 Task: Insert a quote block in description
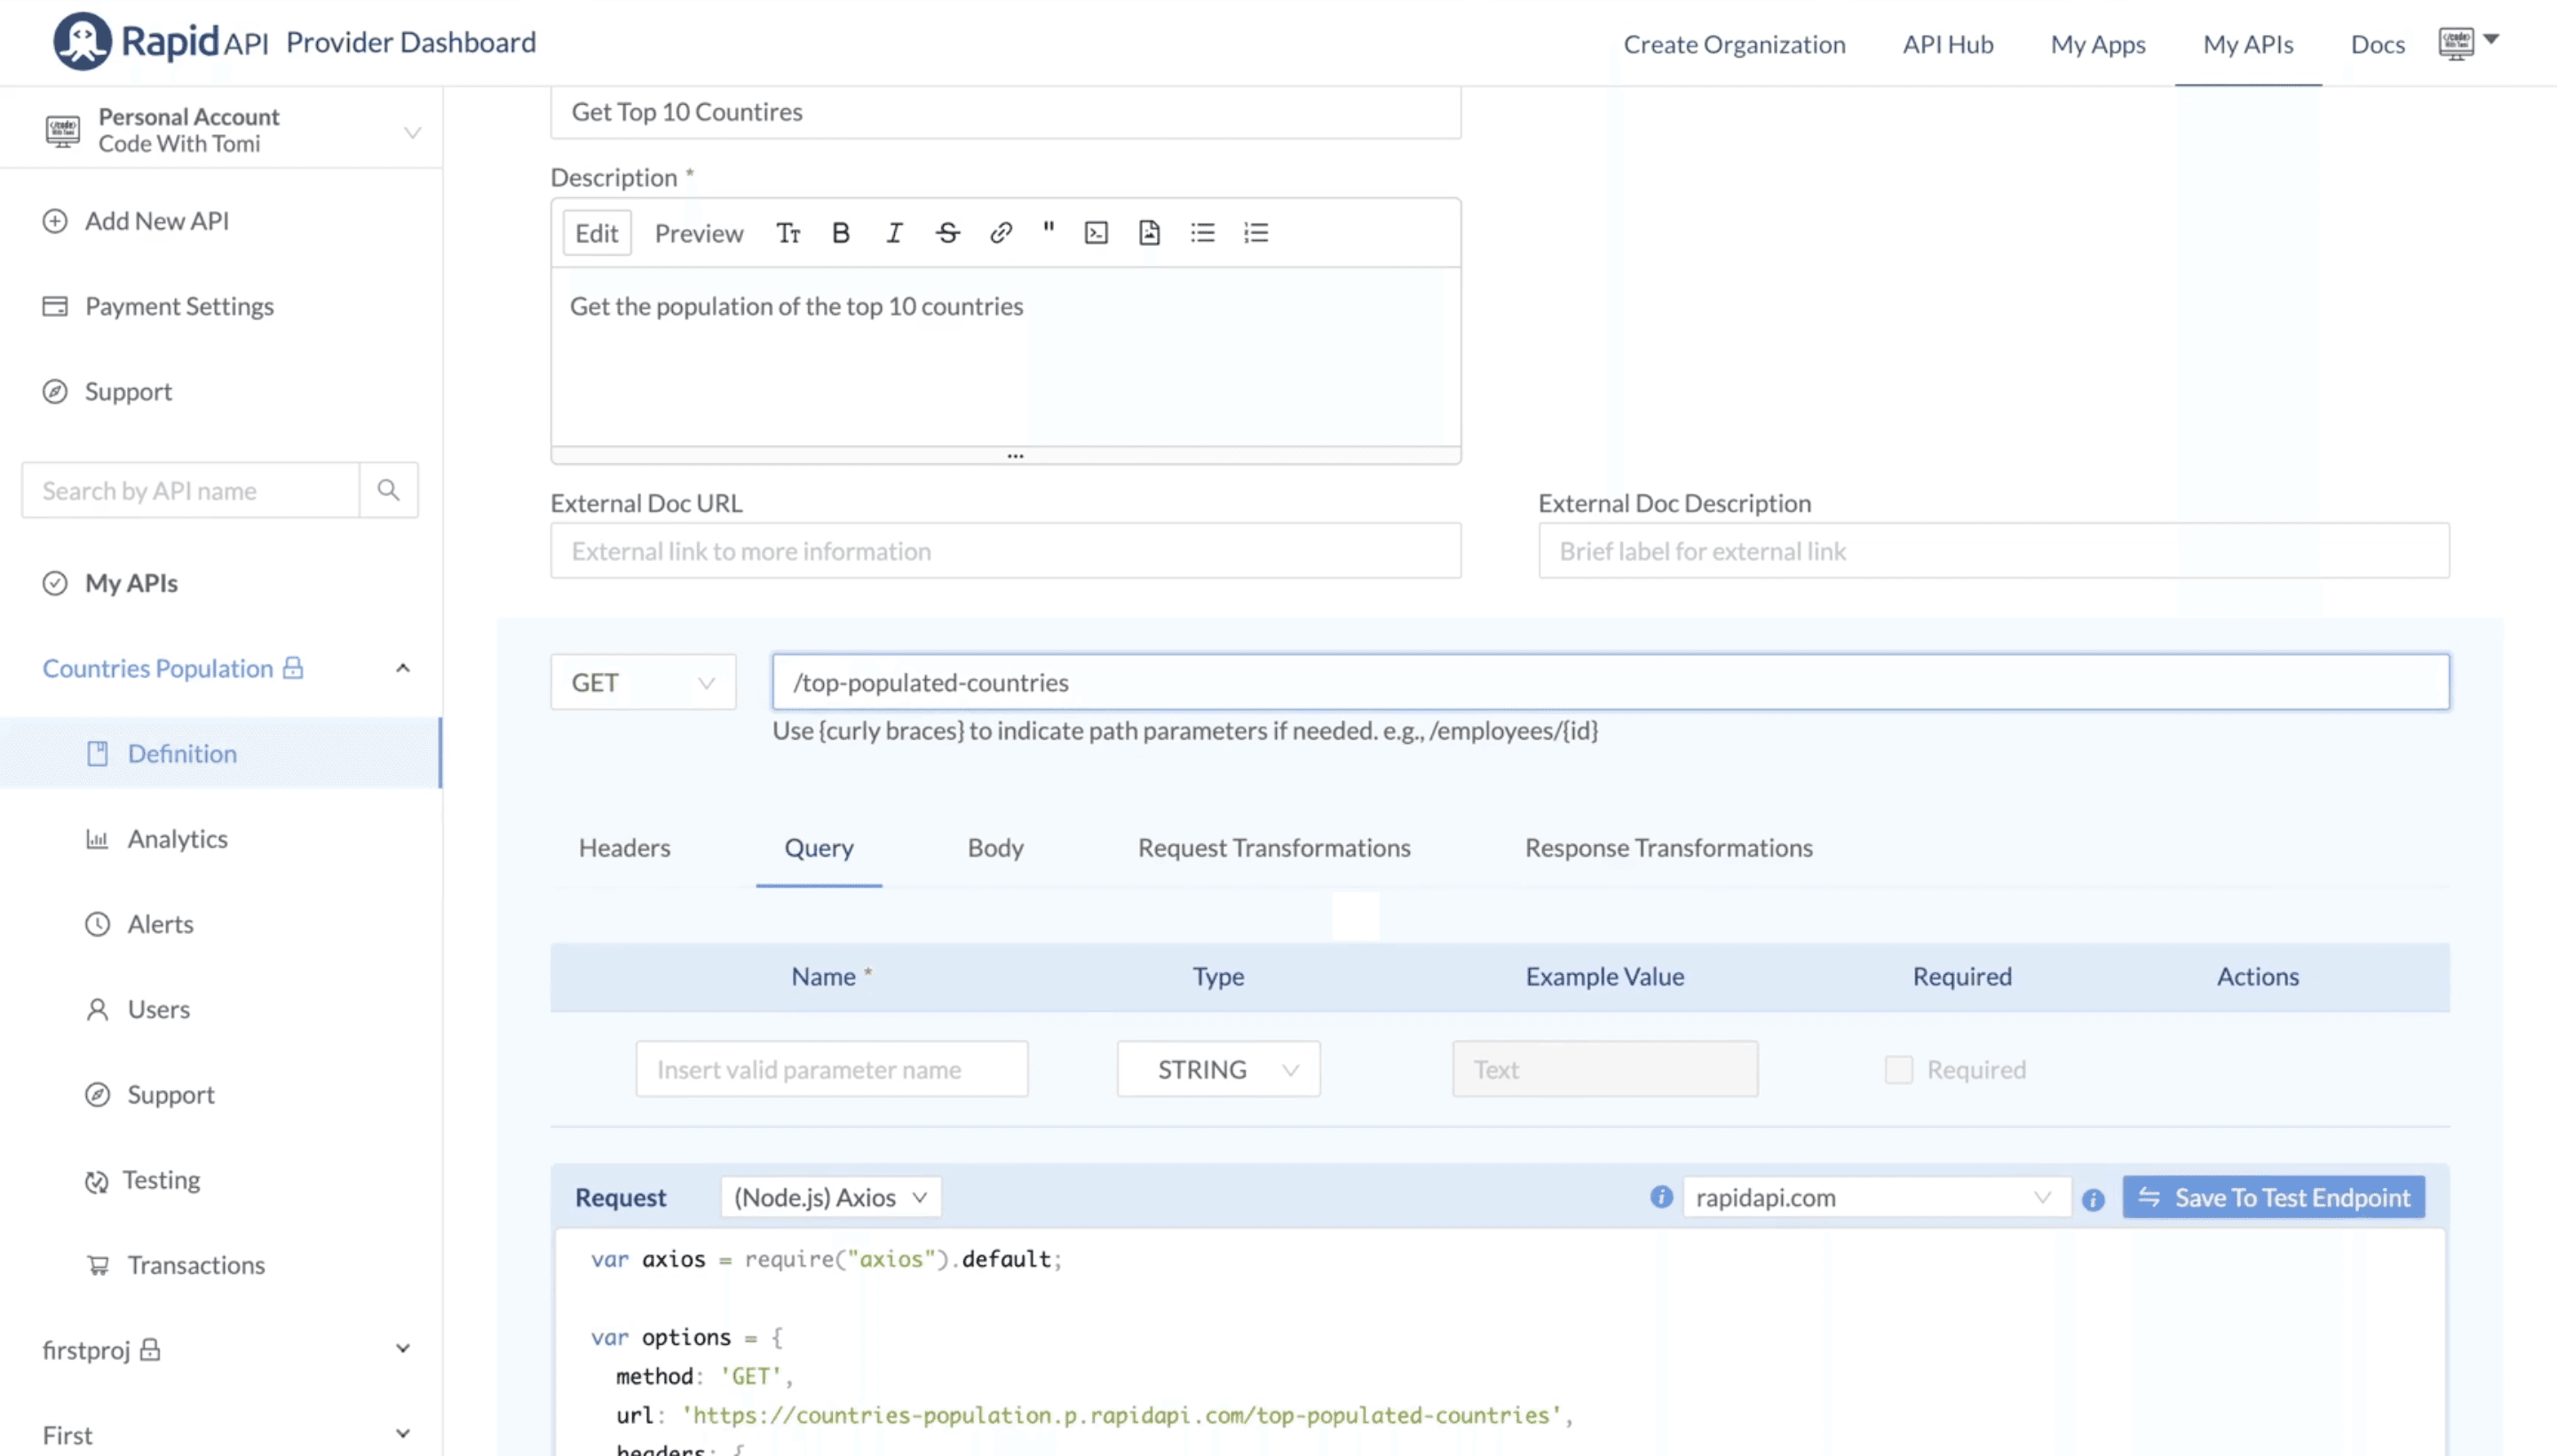tap(1048, 230)
